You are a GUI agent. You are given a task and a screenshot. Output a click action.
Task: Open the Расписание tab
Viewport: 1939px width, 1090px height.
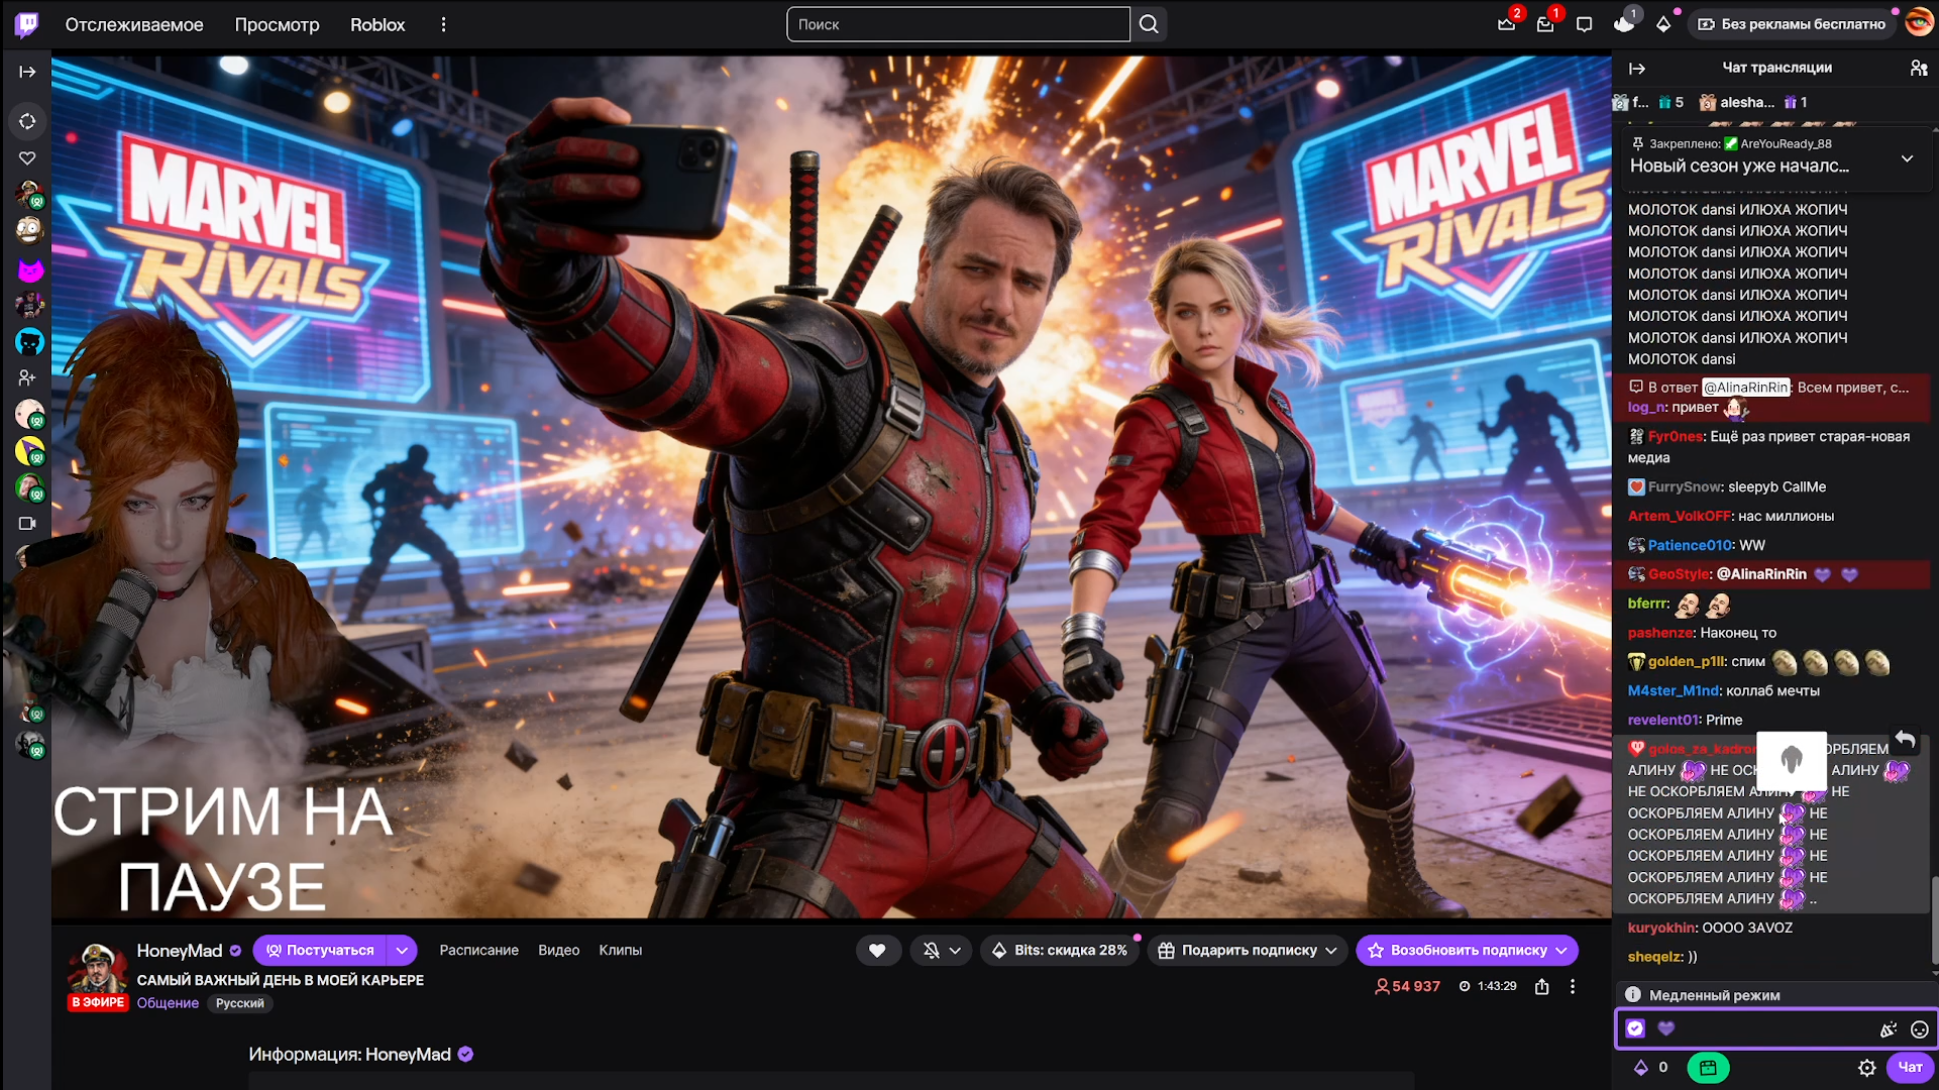[x=479, y=951]
